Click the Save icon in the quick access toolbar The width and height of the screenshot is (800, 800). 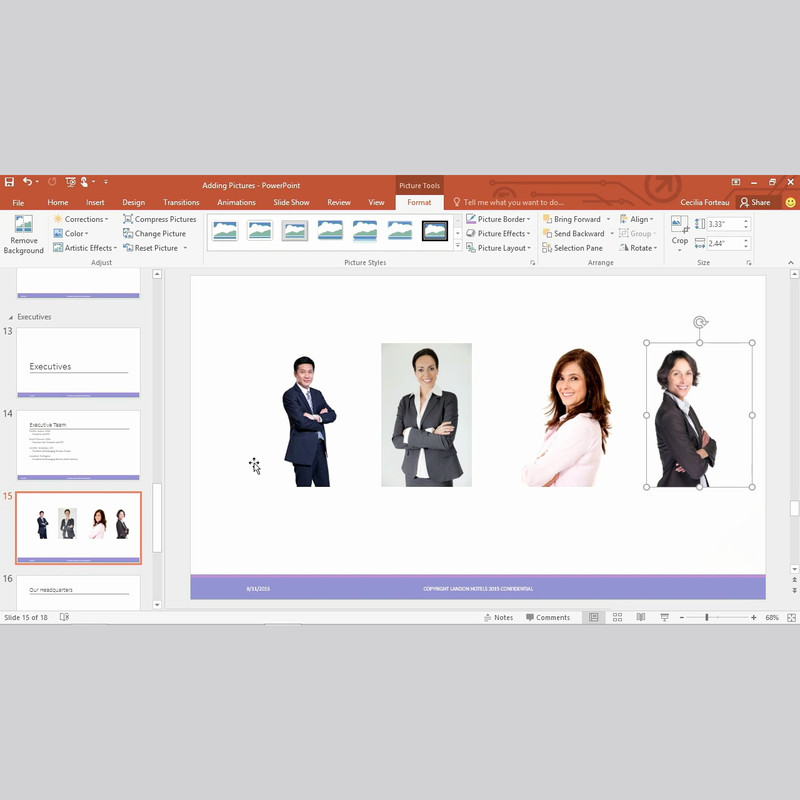(9, 182)
